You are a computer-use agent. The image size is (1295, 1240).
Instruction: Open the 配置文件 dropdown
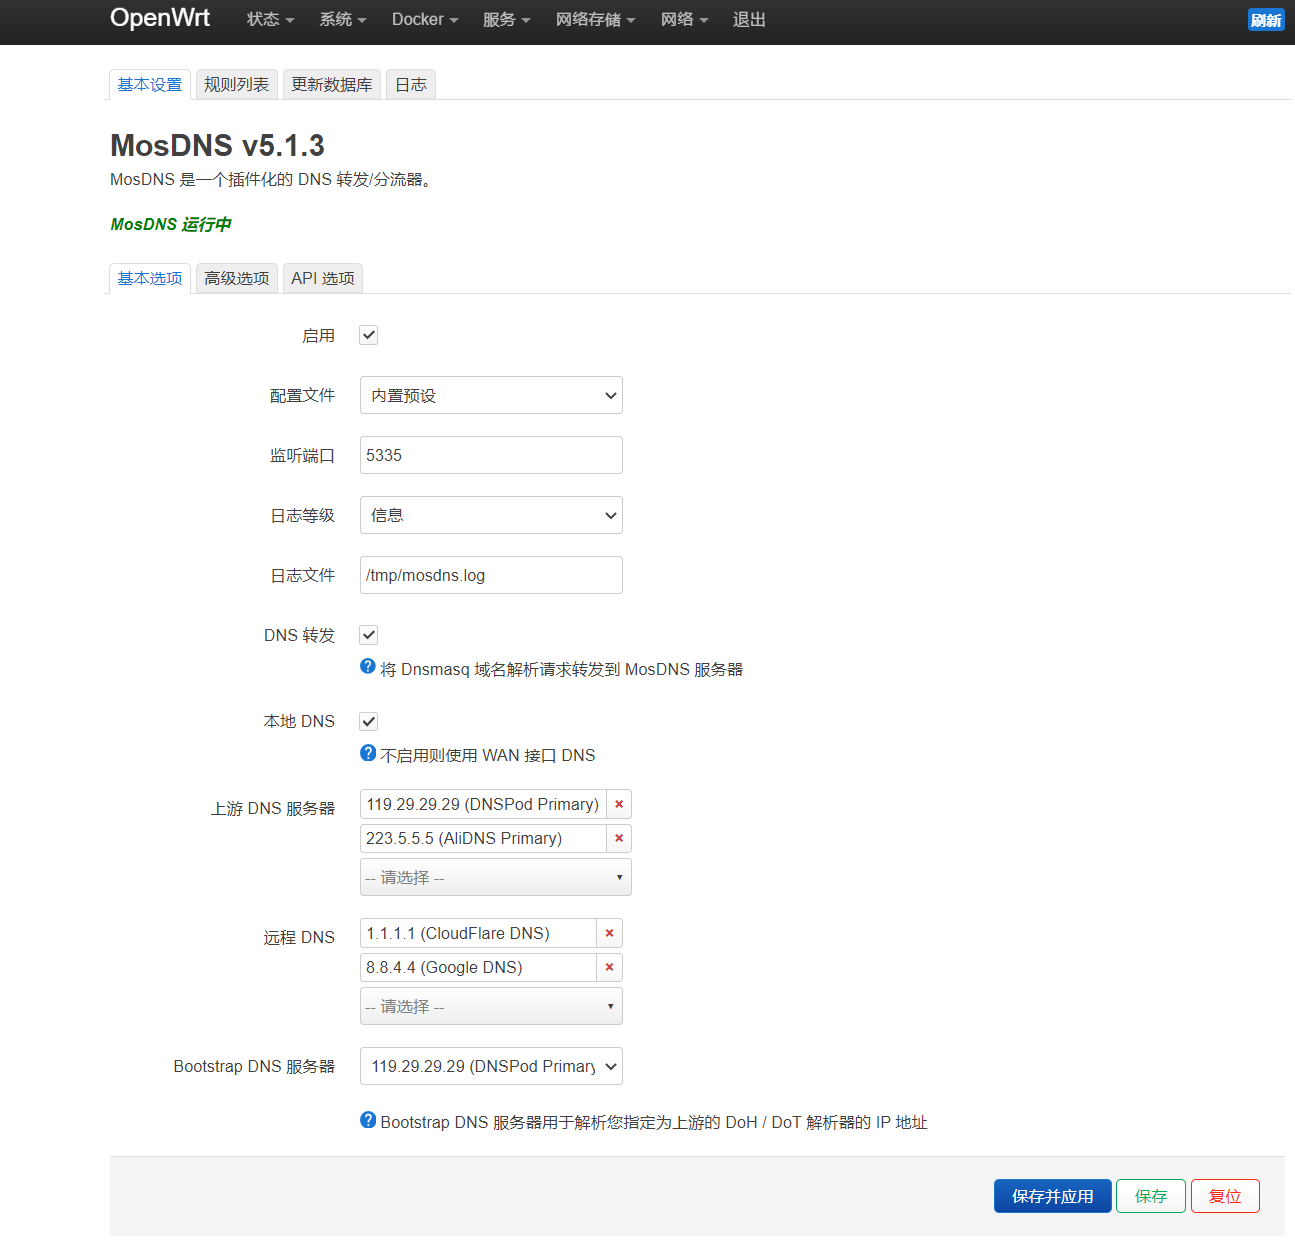[491, 395]
